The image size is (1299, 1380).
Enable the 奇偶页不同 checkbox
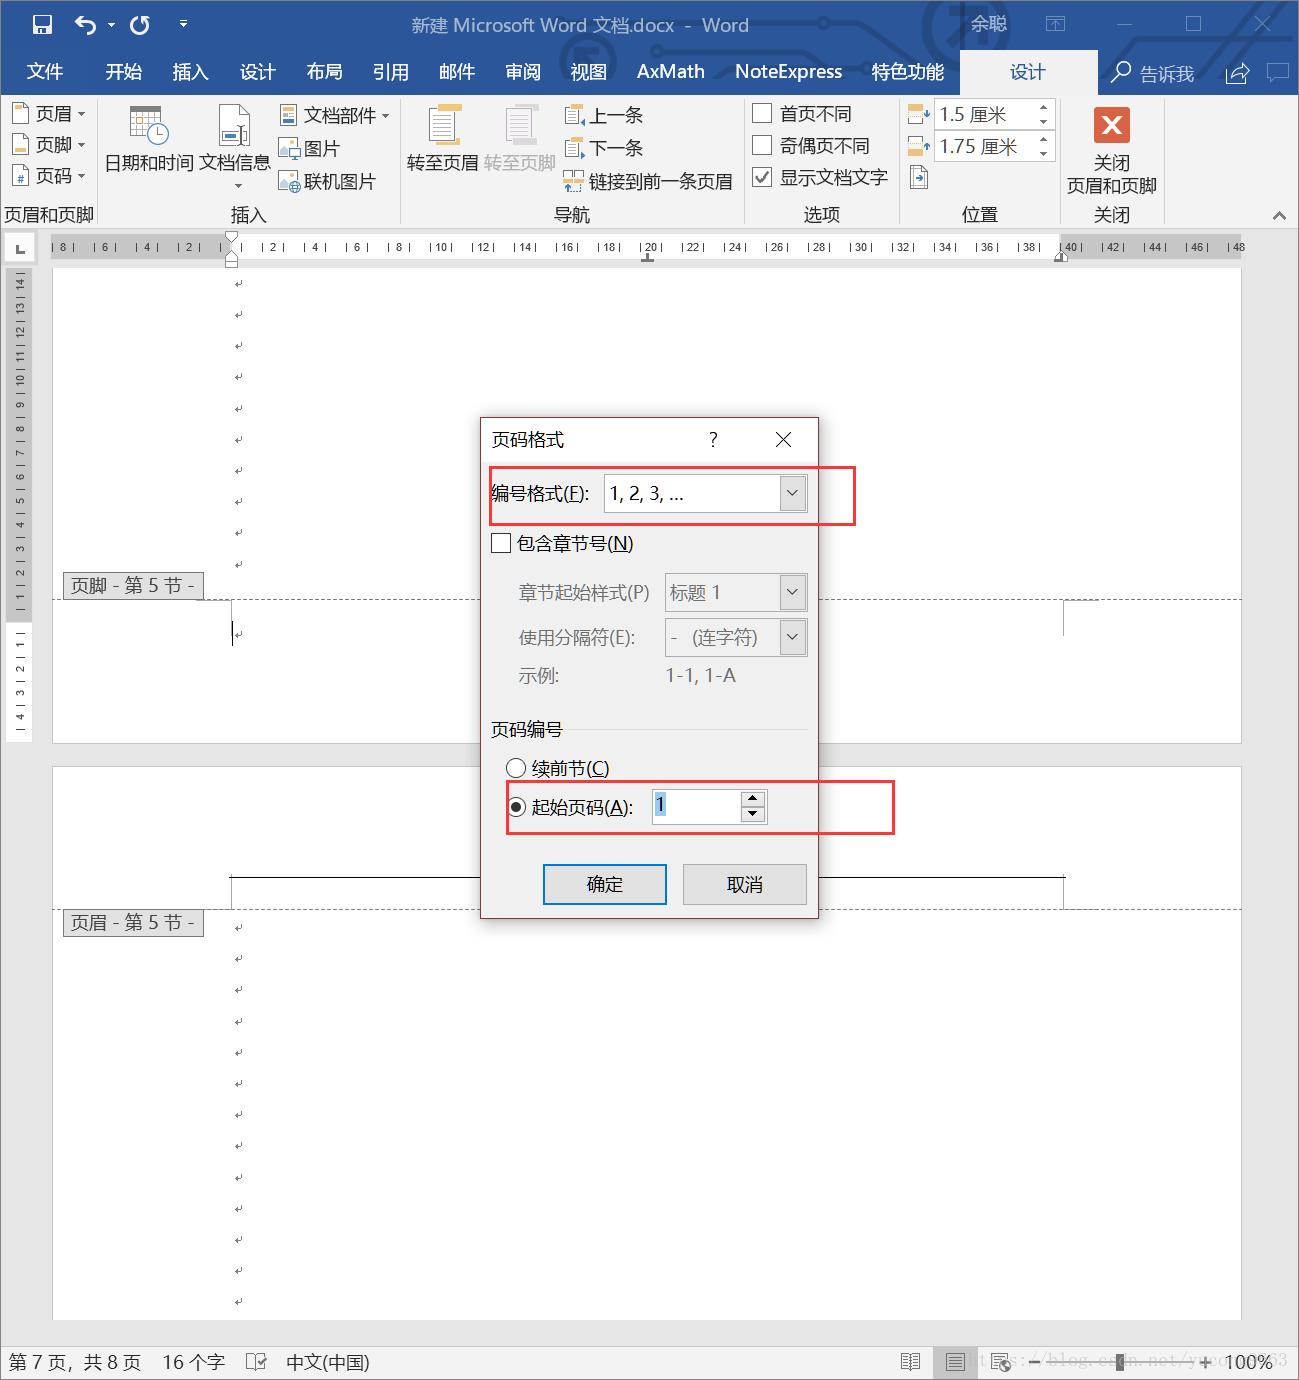[762, 146]
